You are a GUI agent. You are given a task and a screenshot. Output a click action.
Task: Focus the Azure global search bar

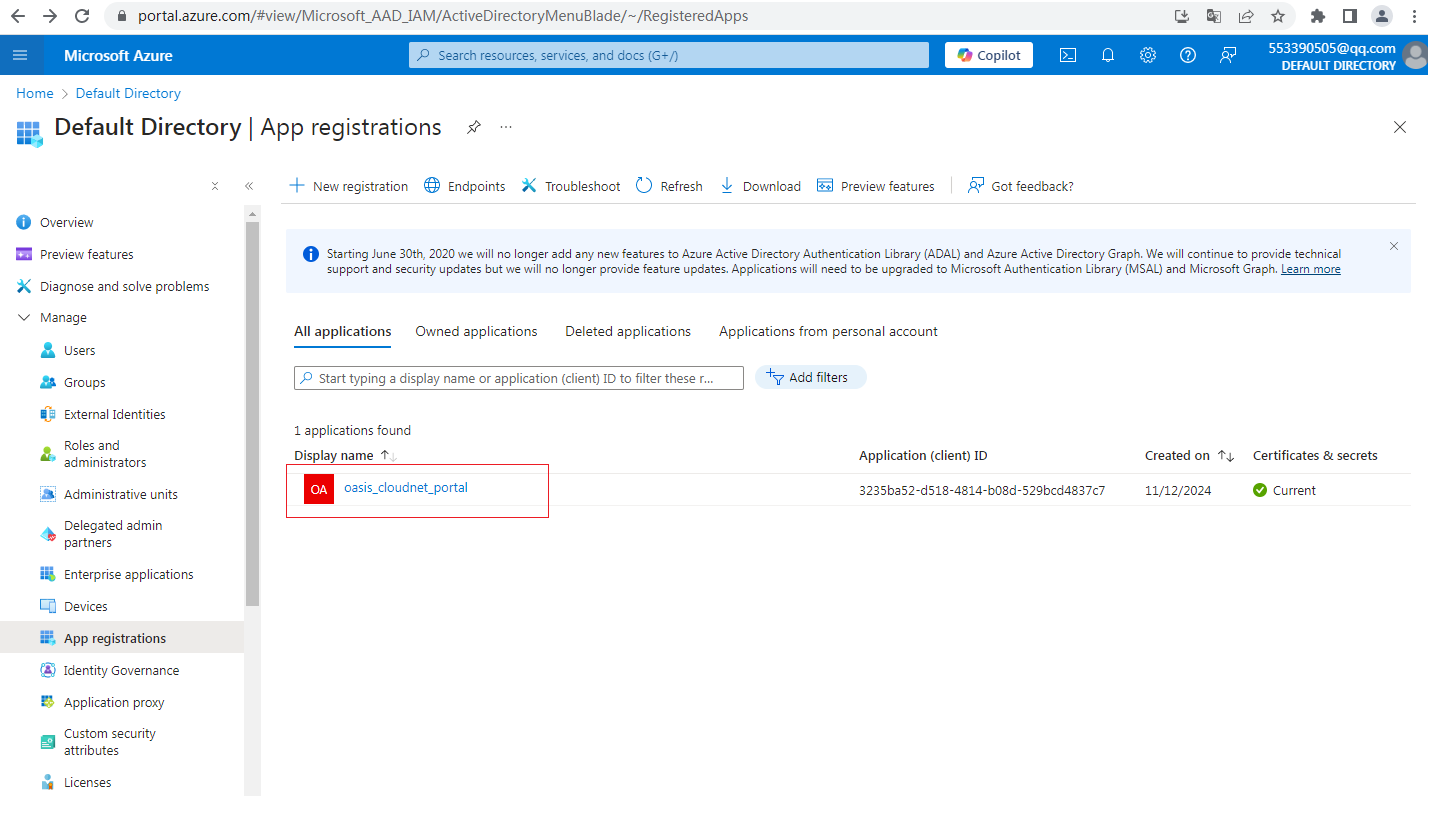pos(668,55)
